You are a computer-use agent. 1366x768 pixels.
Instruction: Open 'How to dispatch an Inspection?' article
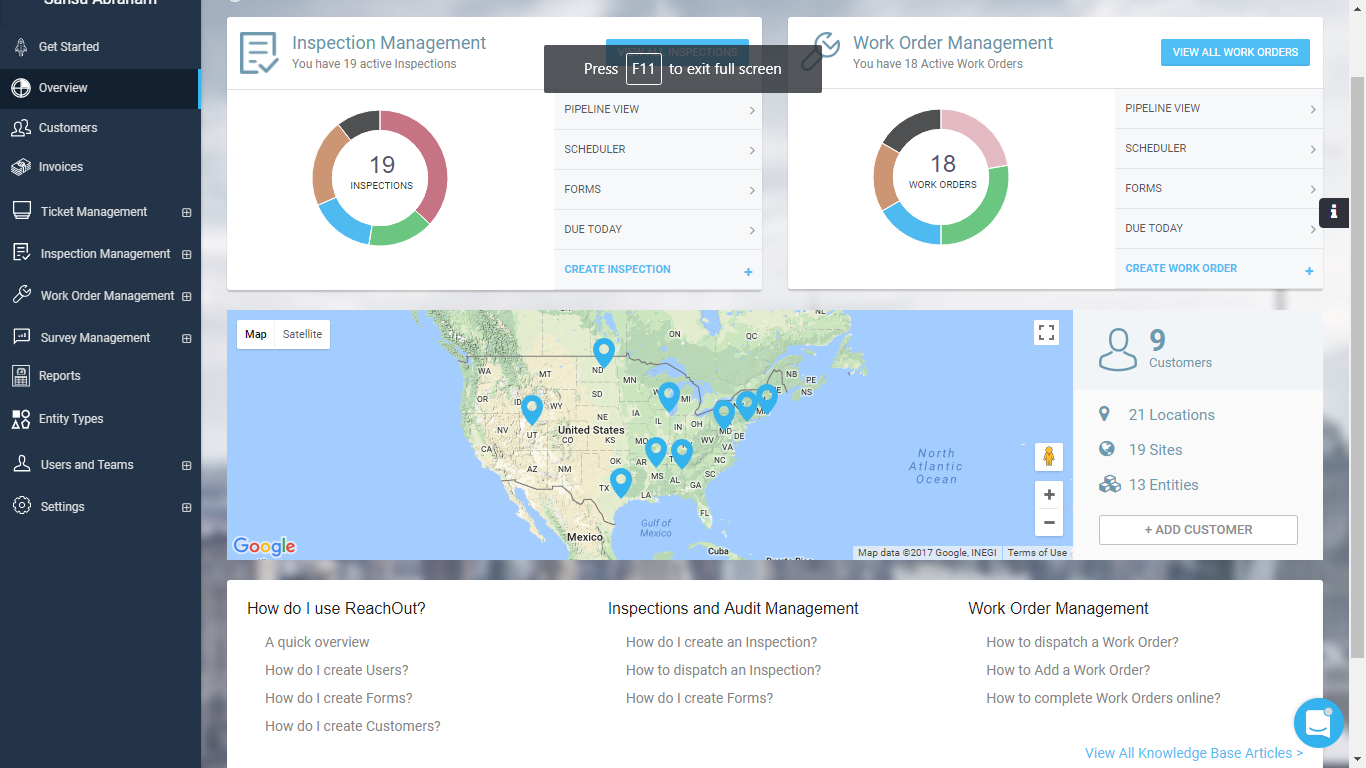pyautogui.click(x=723, y=670)
